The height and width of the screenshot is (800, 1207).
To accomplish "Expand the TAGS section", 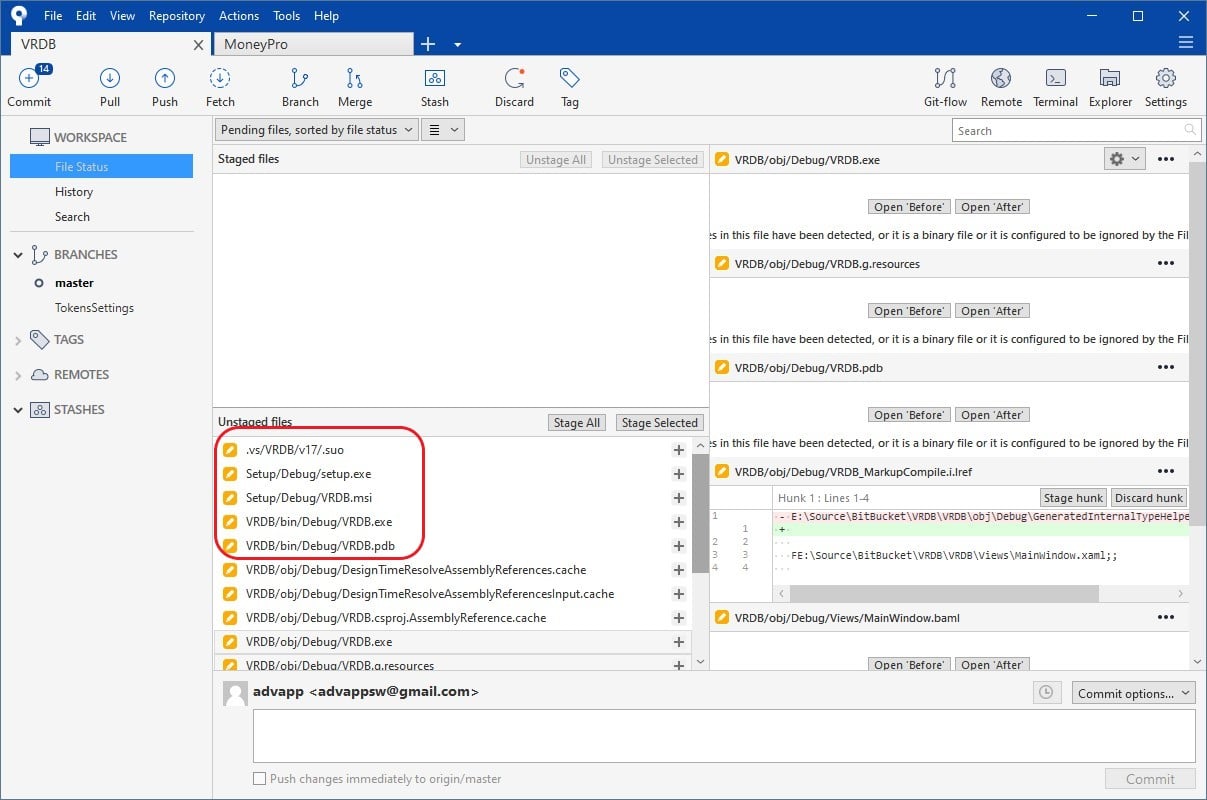I will (17, 340).
